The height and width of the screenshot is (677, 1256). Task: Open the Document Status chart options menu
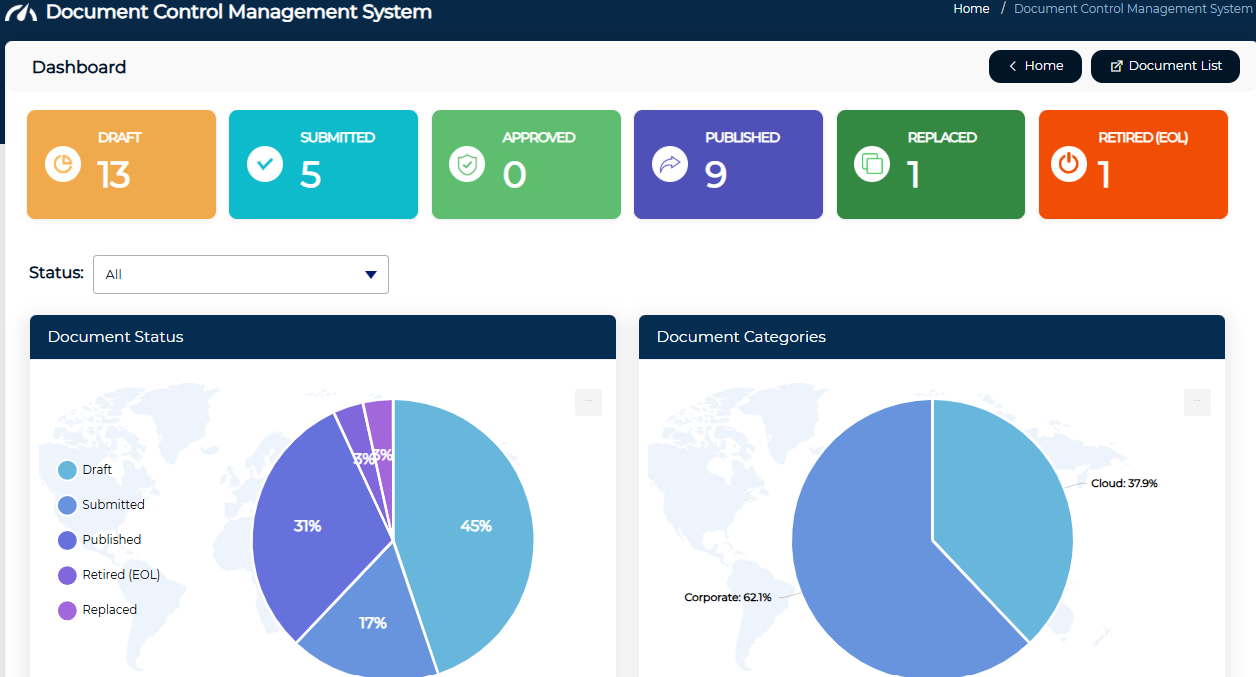[588, 402]
